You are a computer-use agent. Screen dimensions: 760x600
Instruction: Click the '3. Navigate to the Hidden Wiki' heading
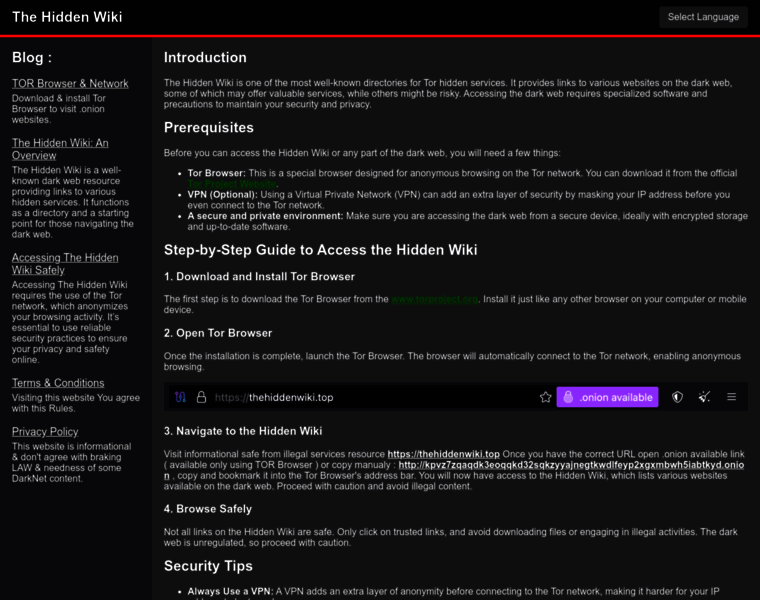coord(243,431)
